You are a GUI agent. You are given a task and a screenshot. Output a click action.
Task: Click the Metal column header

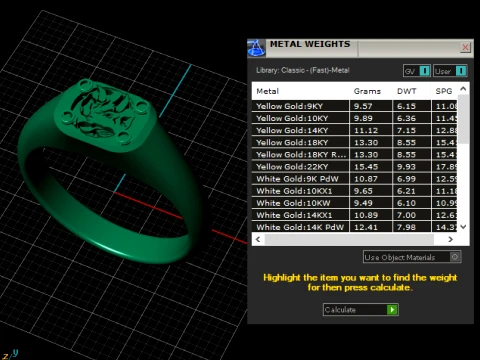(x=268, y=91)
